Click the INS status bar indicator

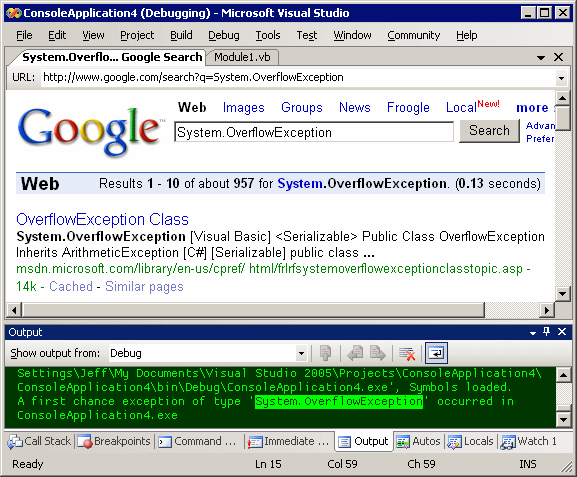[527, 464]
